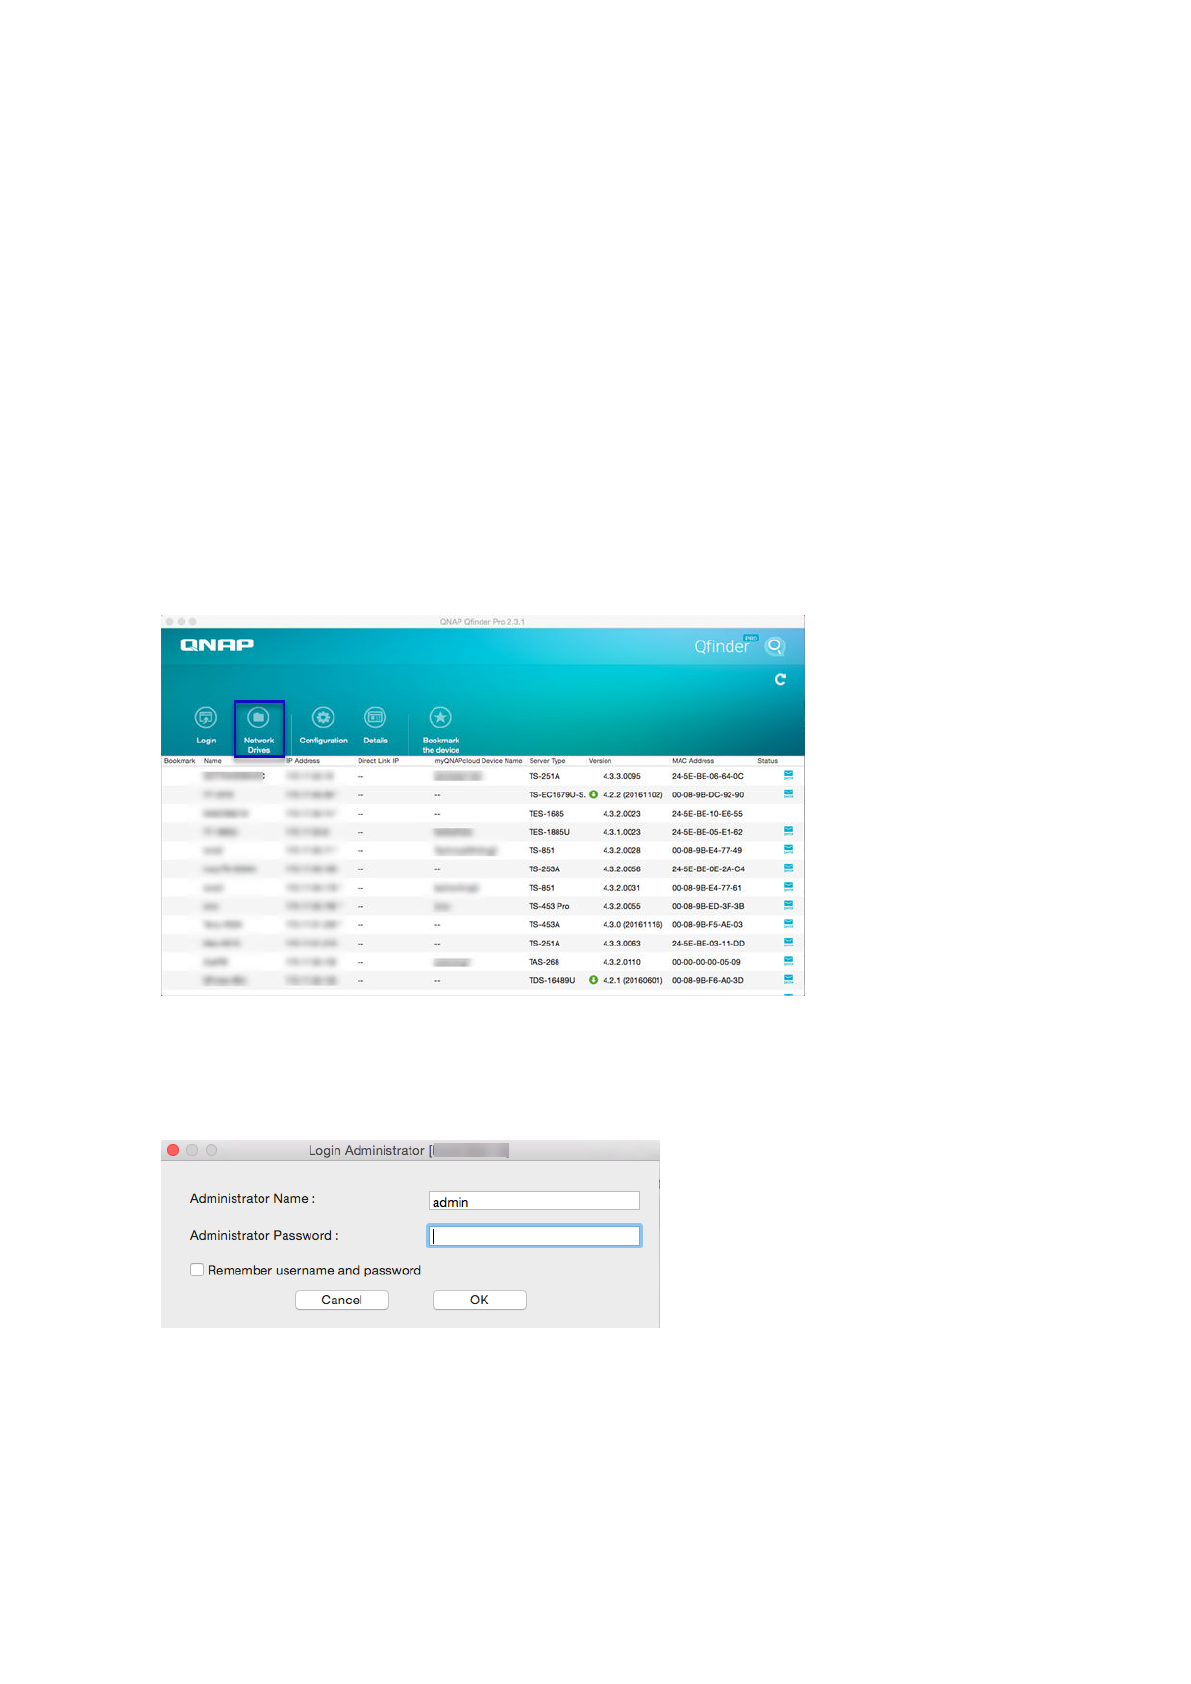This screenshot has width=1191, height=1684.
Task: Select version cell 4.3.2.0056
Action: click(622, 869)
